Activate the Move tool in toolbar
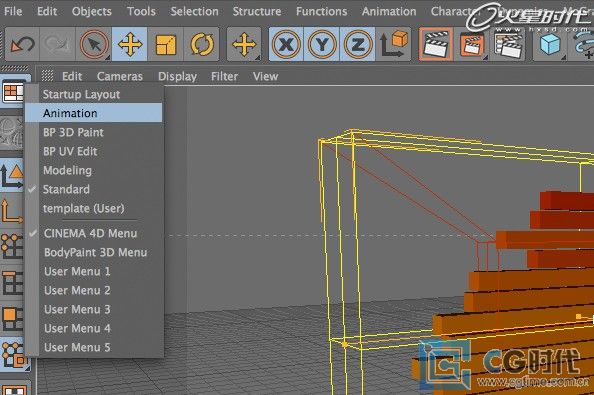The width and height of the screenshot is (594, 395). [x=130, y=44]
